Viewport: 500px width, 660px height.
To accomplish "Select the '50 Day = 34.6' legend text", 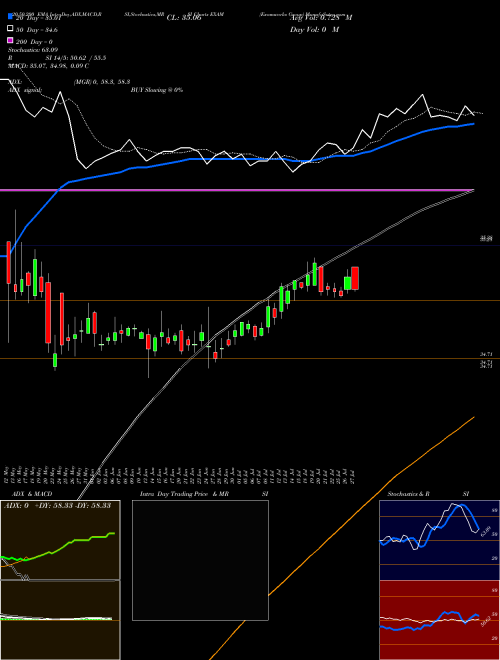I will point(37,30).
